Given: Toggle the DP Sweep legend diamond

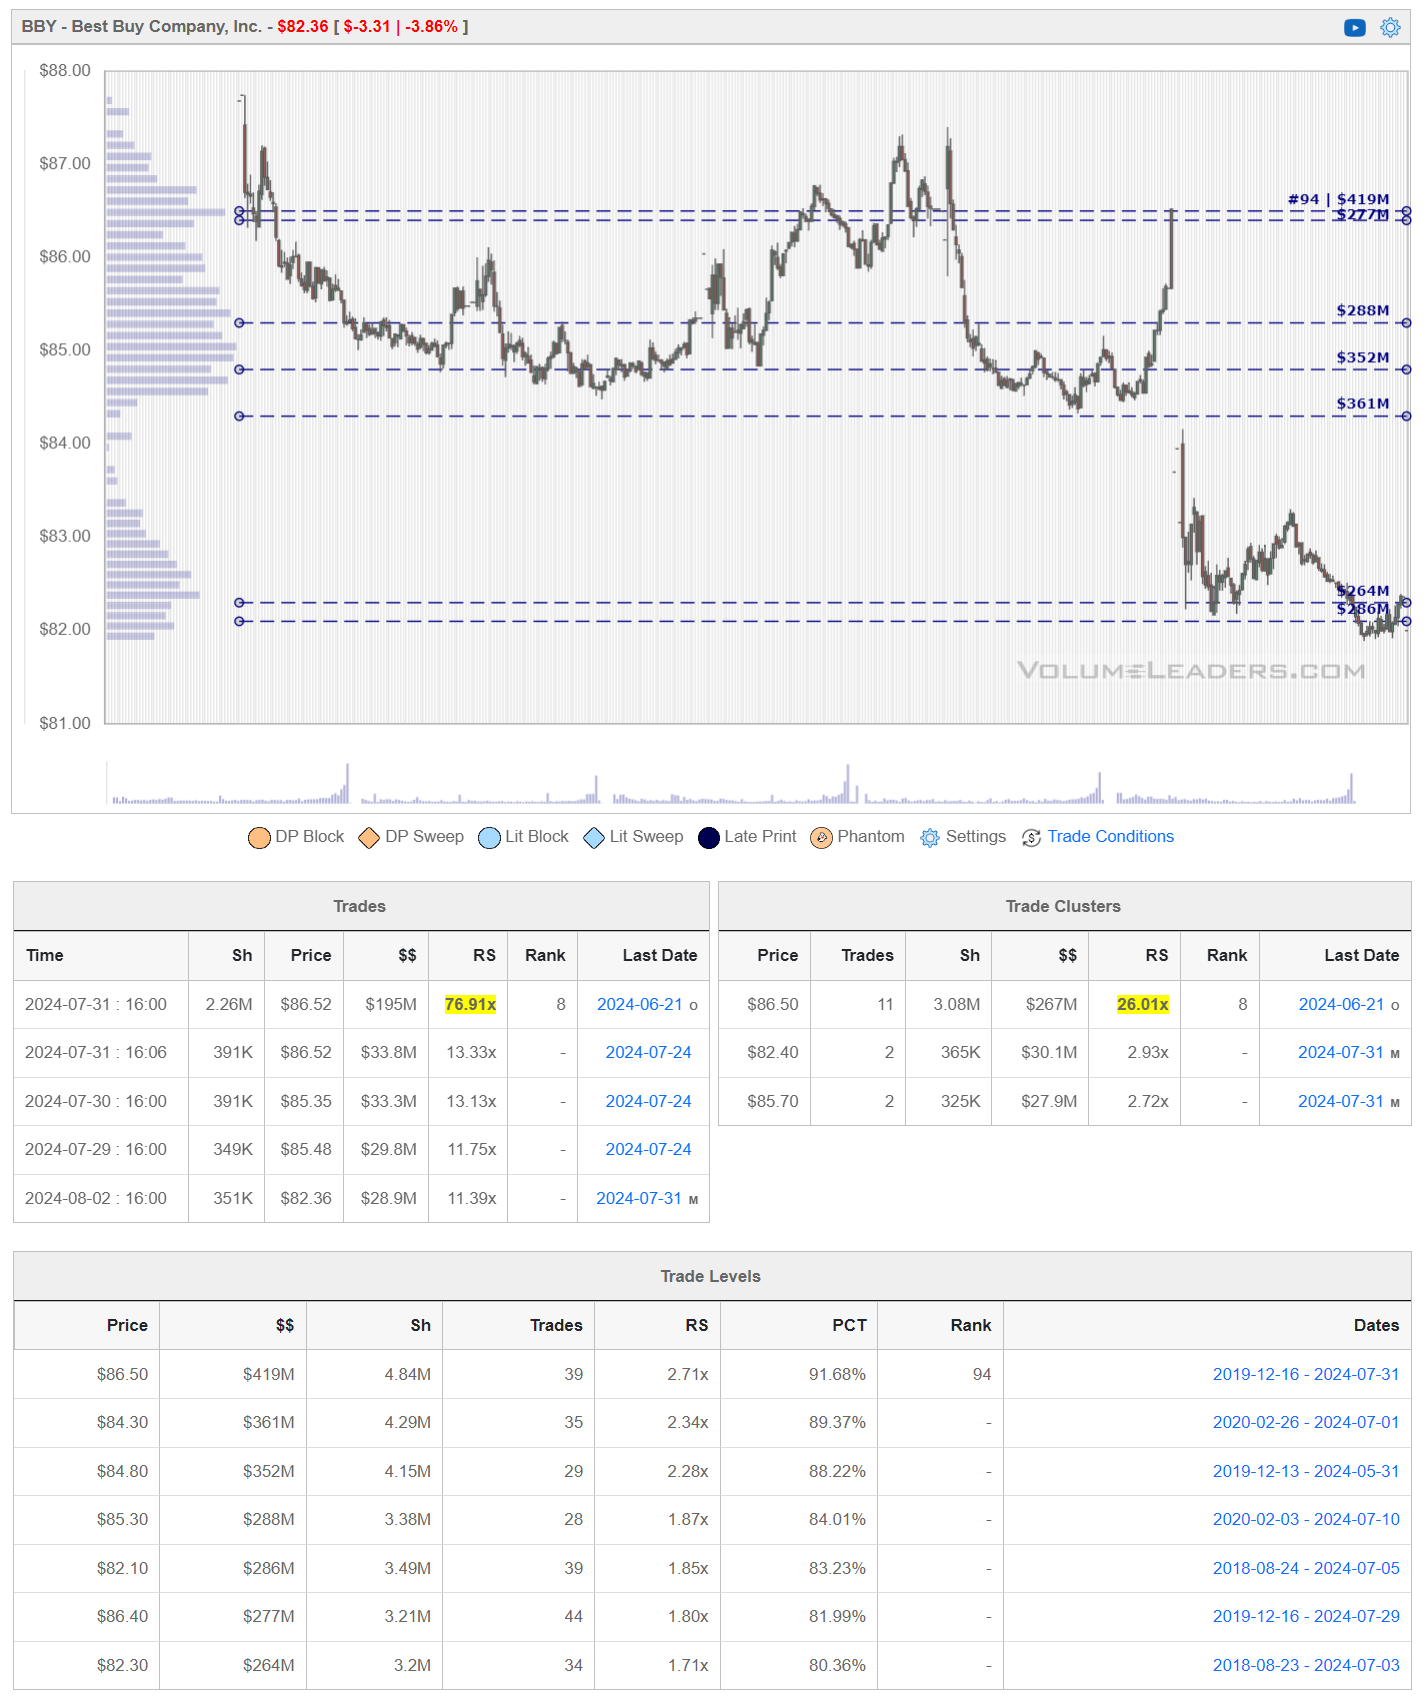Looking at the screenshot, I should point(369,838).
